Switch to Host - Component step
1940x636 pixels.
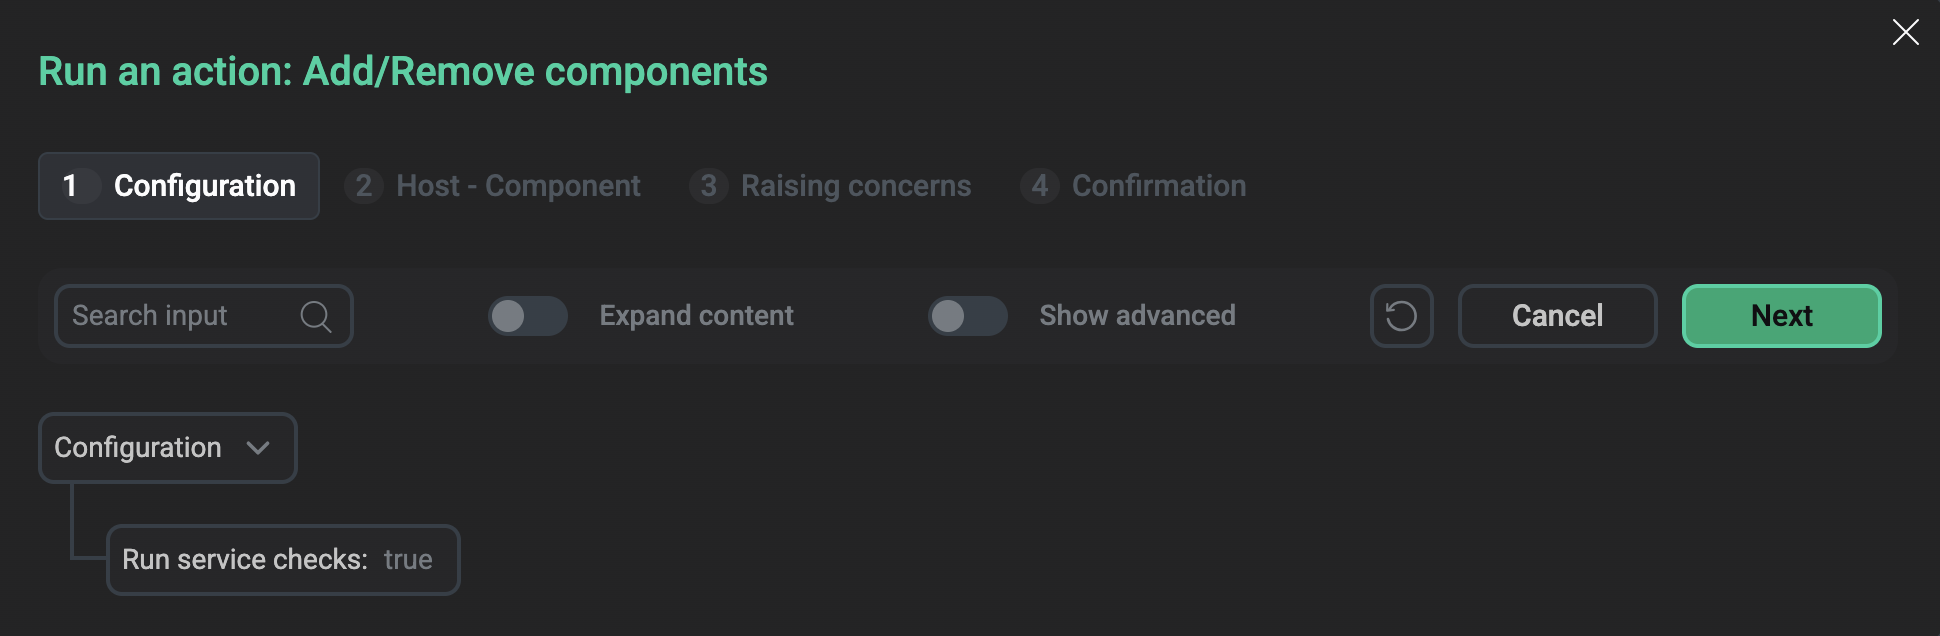tap(518, 186)
